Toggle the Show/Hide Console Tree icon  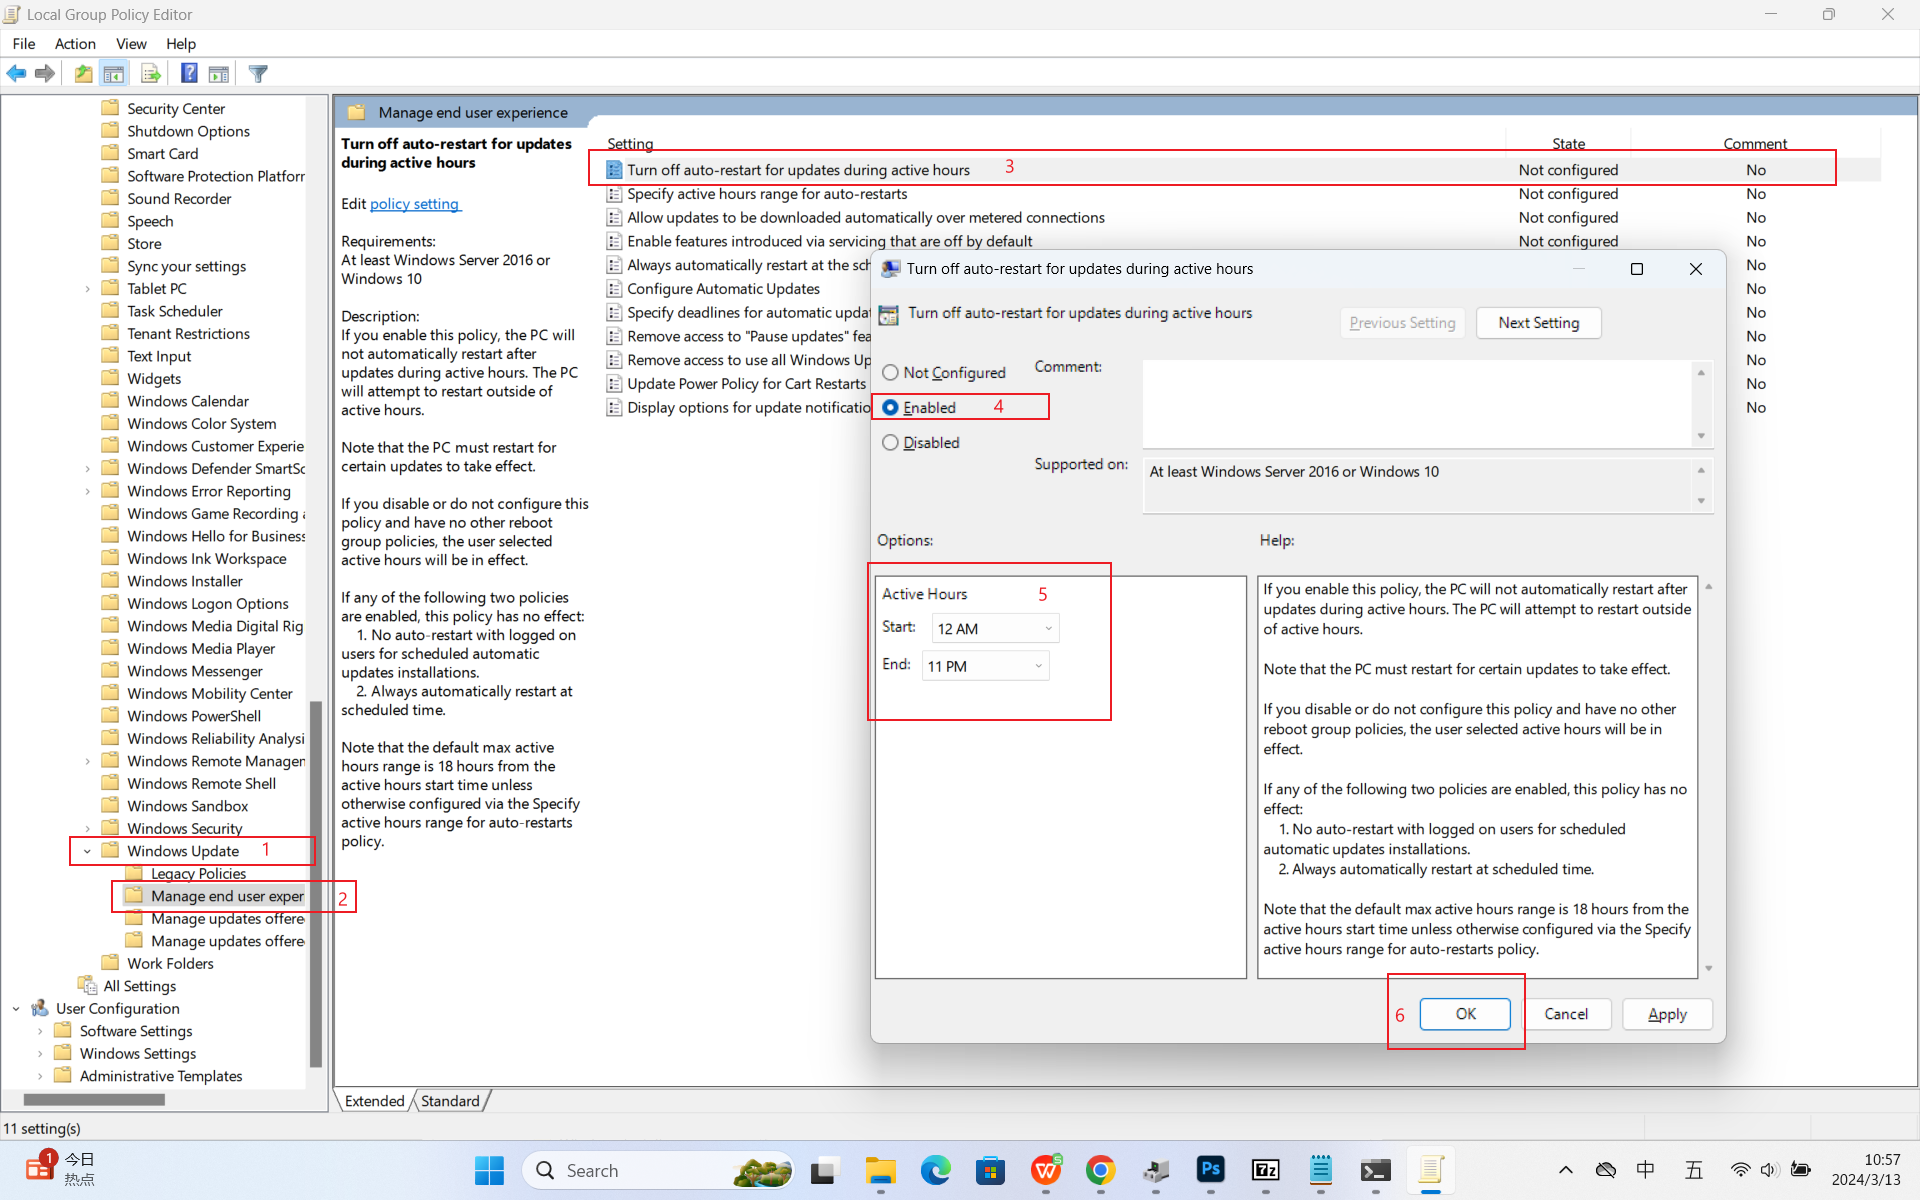click(x=114, y=73)
